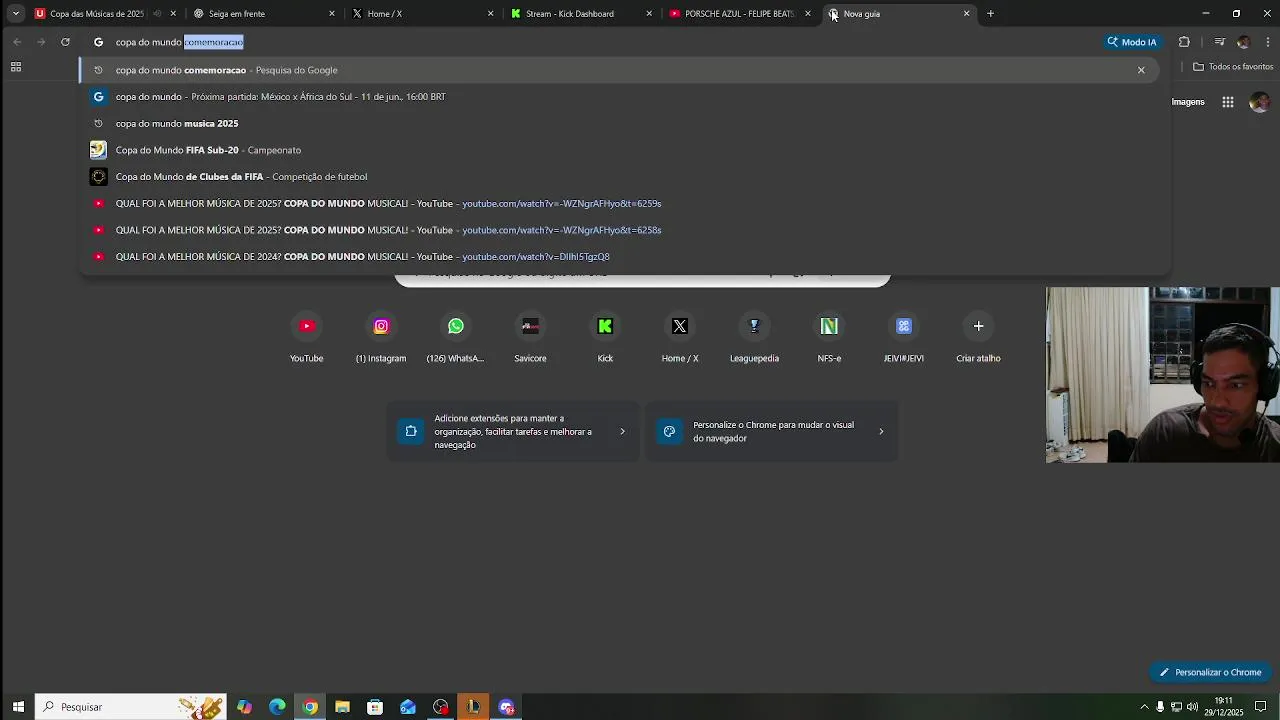Open the volume control in system tray
The width and height of the screenshot is (1280, 720).
[x=1192, y=707]
